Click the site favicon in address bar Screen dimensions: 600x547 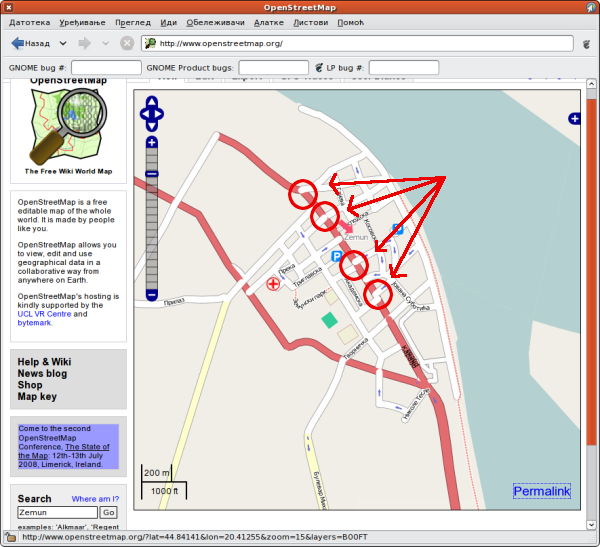click(x=150, y=43)
